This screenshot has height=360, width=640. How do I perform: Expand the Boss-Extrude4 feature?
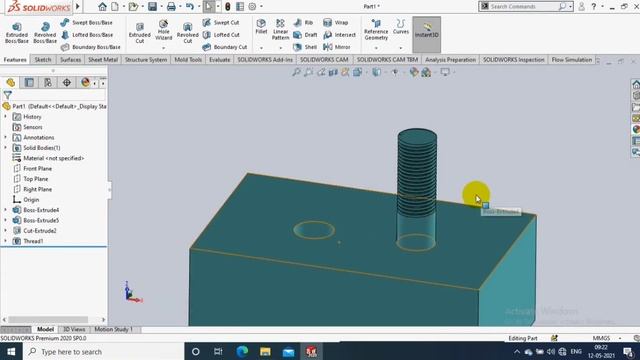point(6,210)
